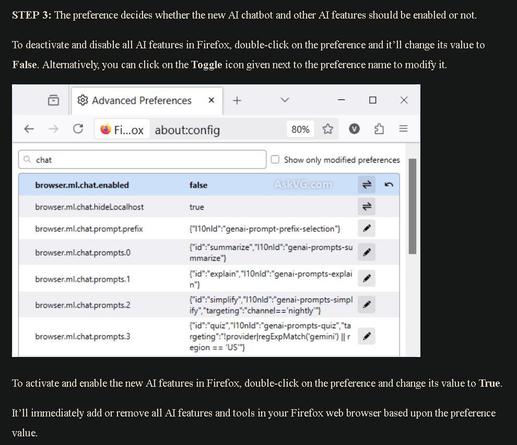Click the embedded about:config screenshot image

216,221
